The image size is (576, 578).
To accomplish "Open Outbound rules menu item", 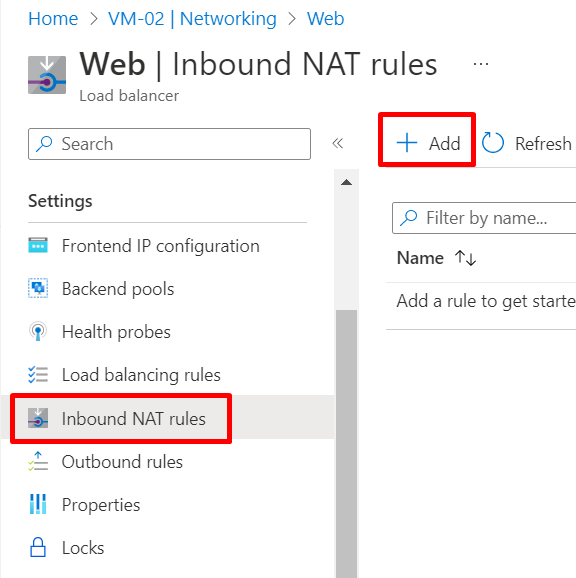I will 122,462.
